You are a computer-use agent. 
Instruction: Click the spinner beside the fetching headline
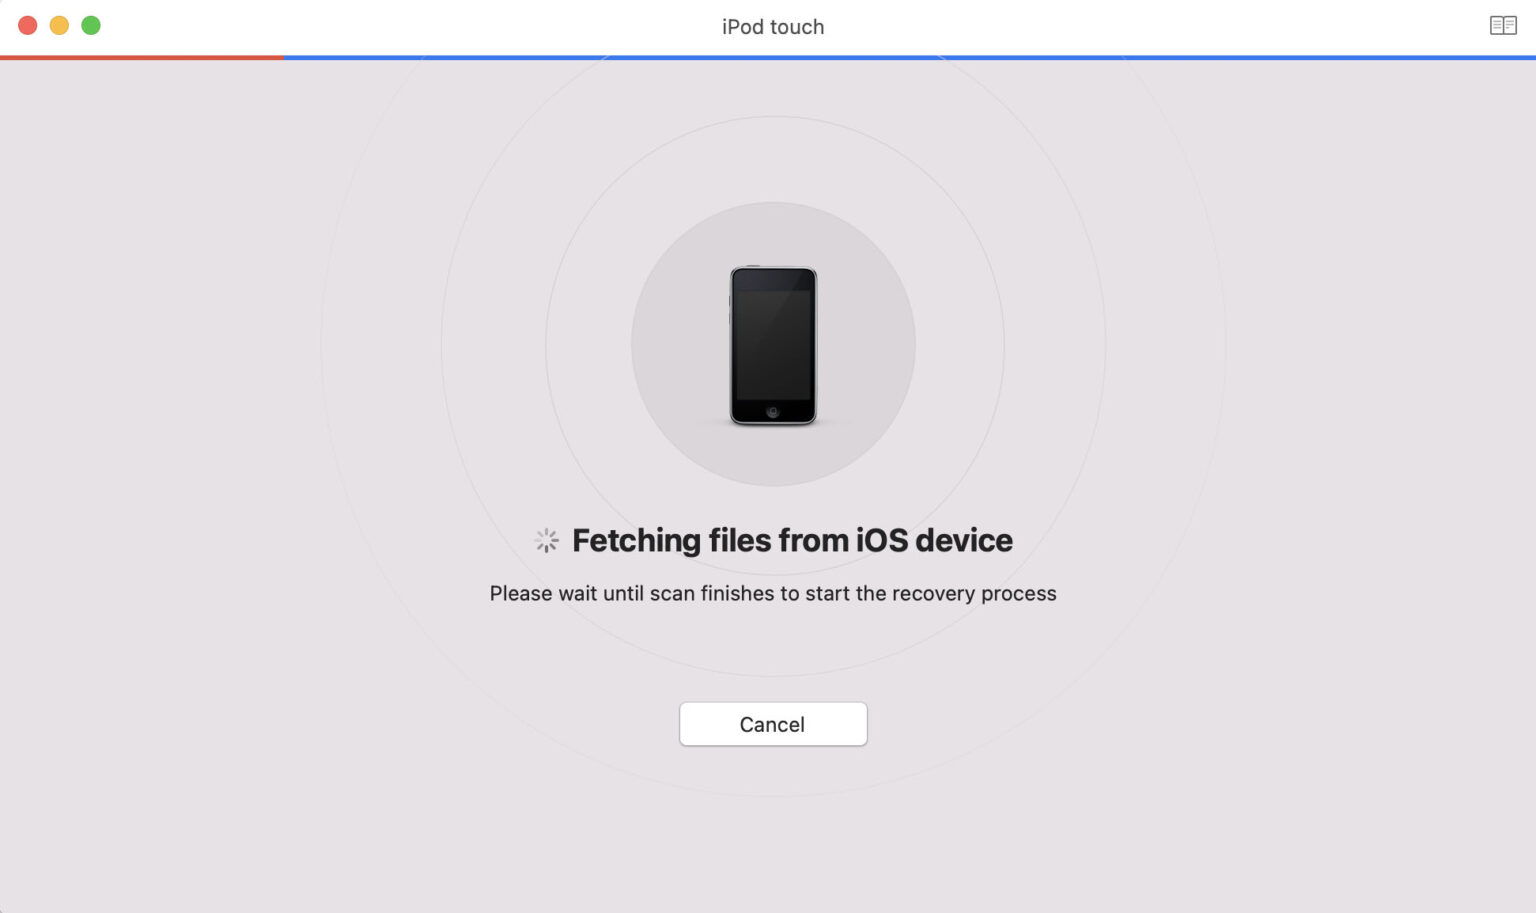coord(545,540)
